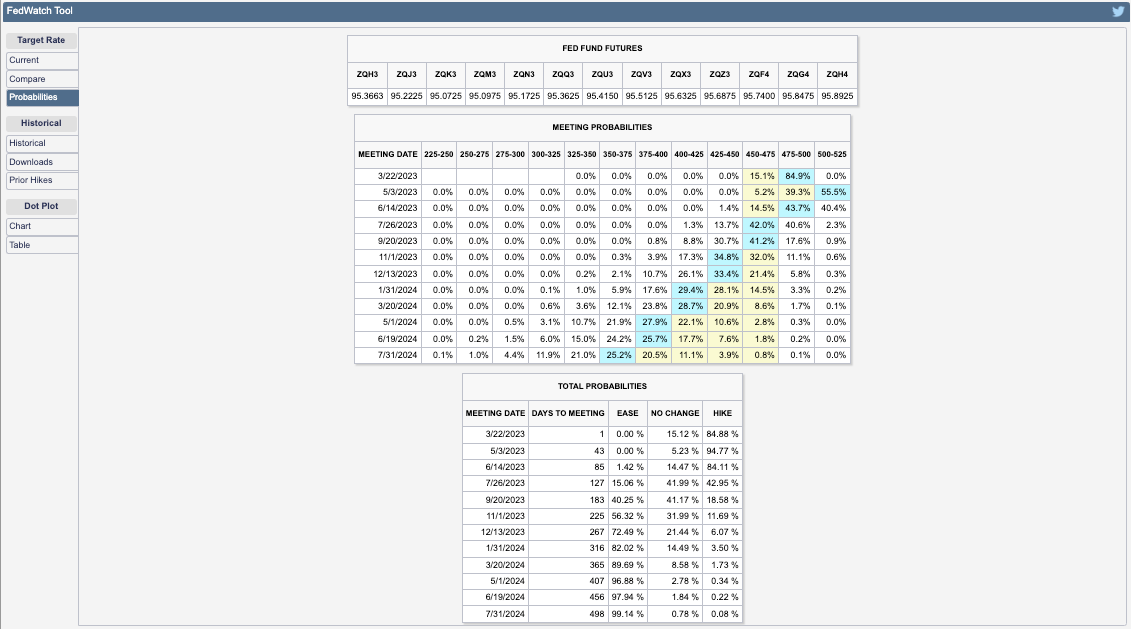Viewport: 1131px width, 629px height.
Task: Click the highlighted 33.4% probability cell
Action: point(725,274)
